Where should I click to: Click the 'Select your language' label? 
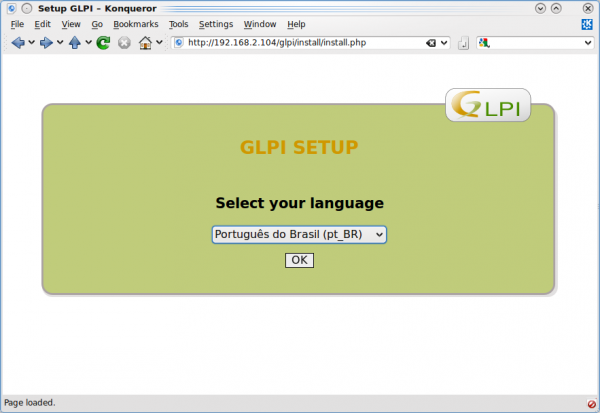pos(299,203)
